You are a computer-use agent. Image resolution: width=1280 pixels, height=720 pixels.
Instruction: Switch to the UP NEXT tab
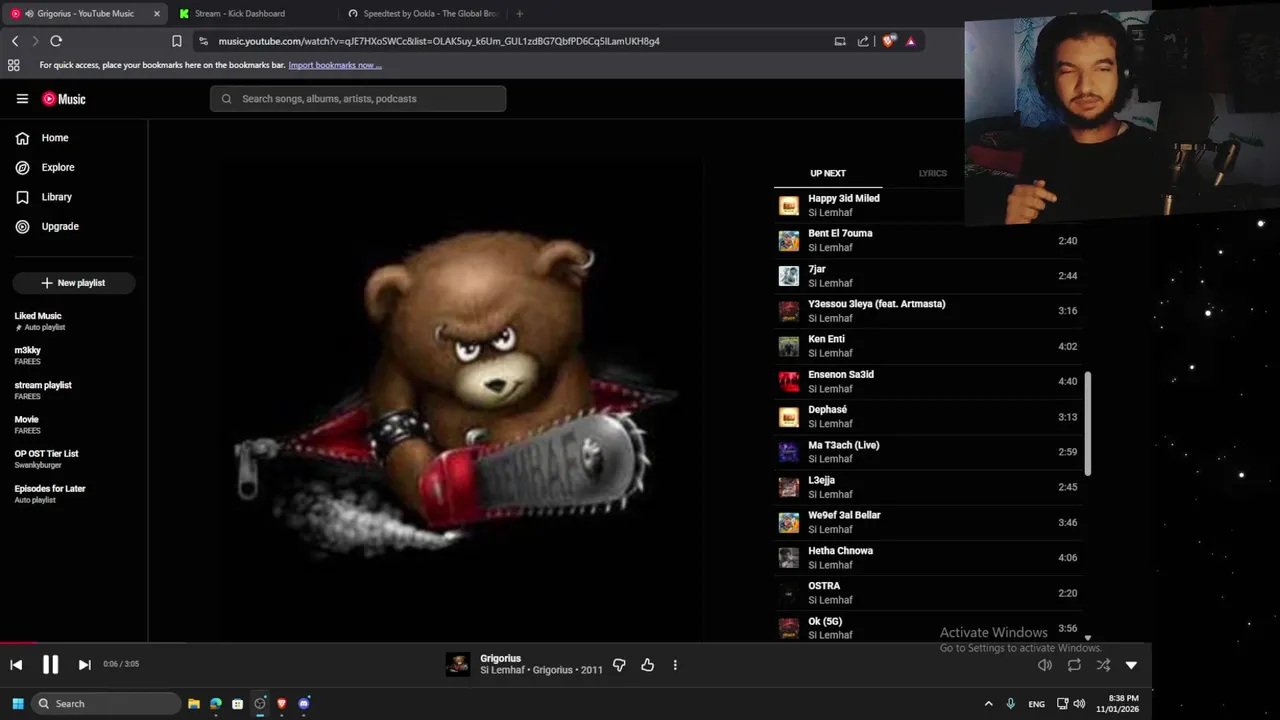tap(828, 173)
